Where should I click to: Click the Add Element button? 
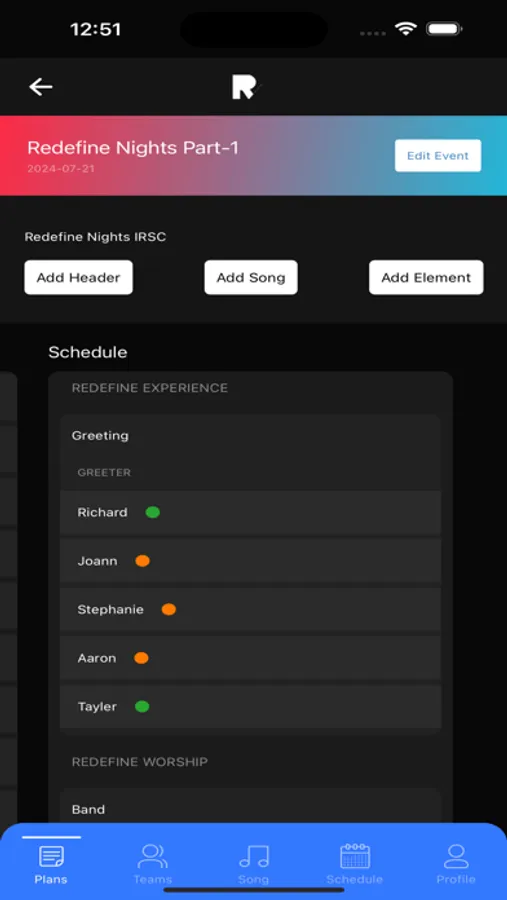click(426, 277)
